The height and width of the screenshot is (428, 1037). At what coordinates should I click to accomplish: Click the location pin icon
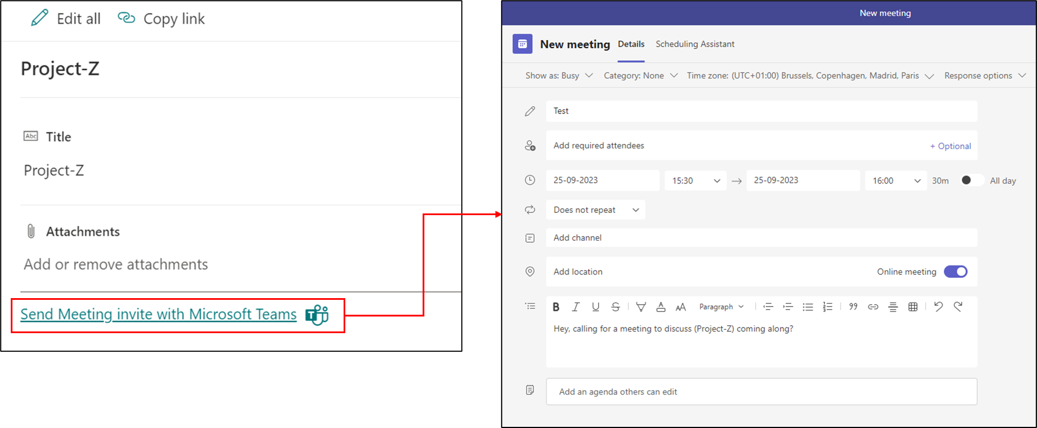click(x=529, y=271)
